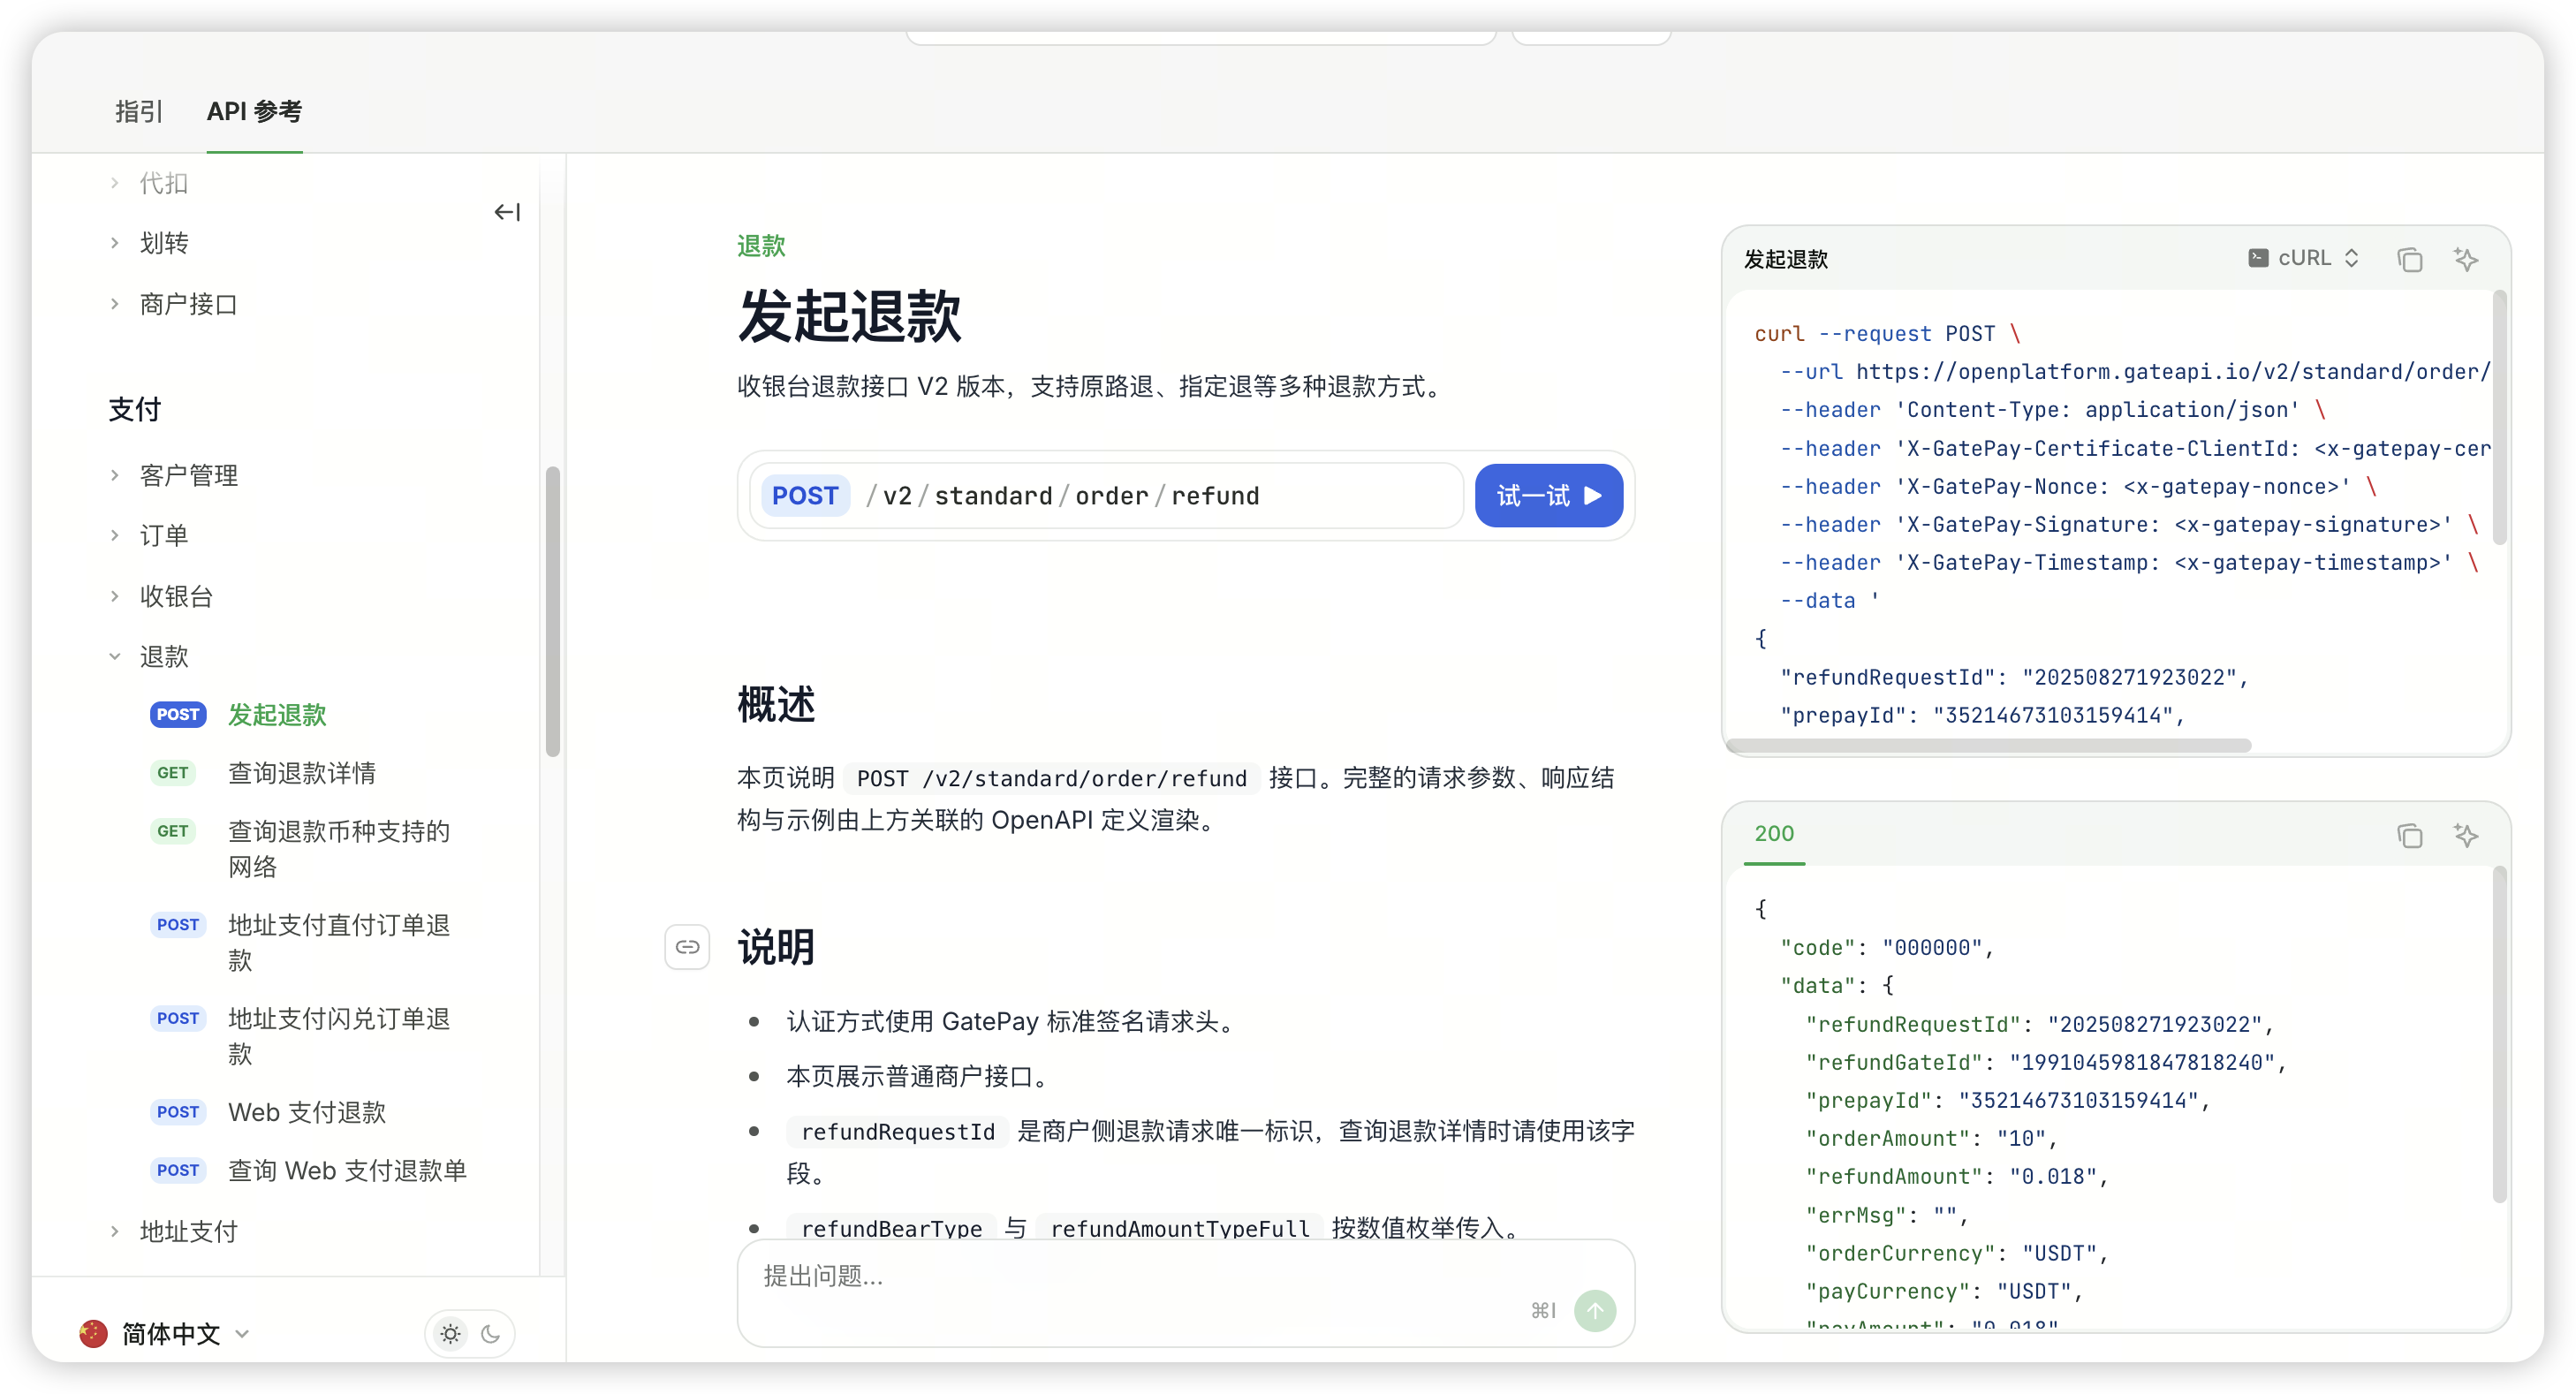Click the "curl --request POST" line
The image size is (2576, 1394).
point(1887,333)
